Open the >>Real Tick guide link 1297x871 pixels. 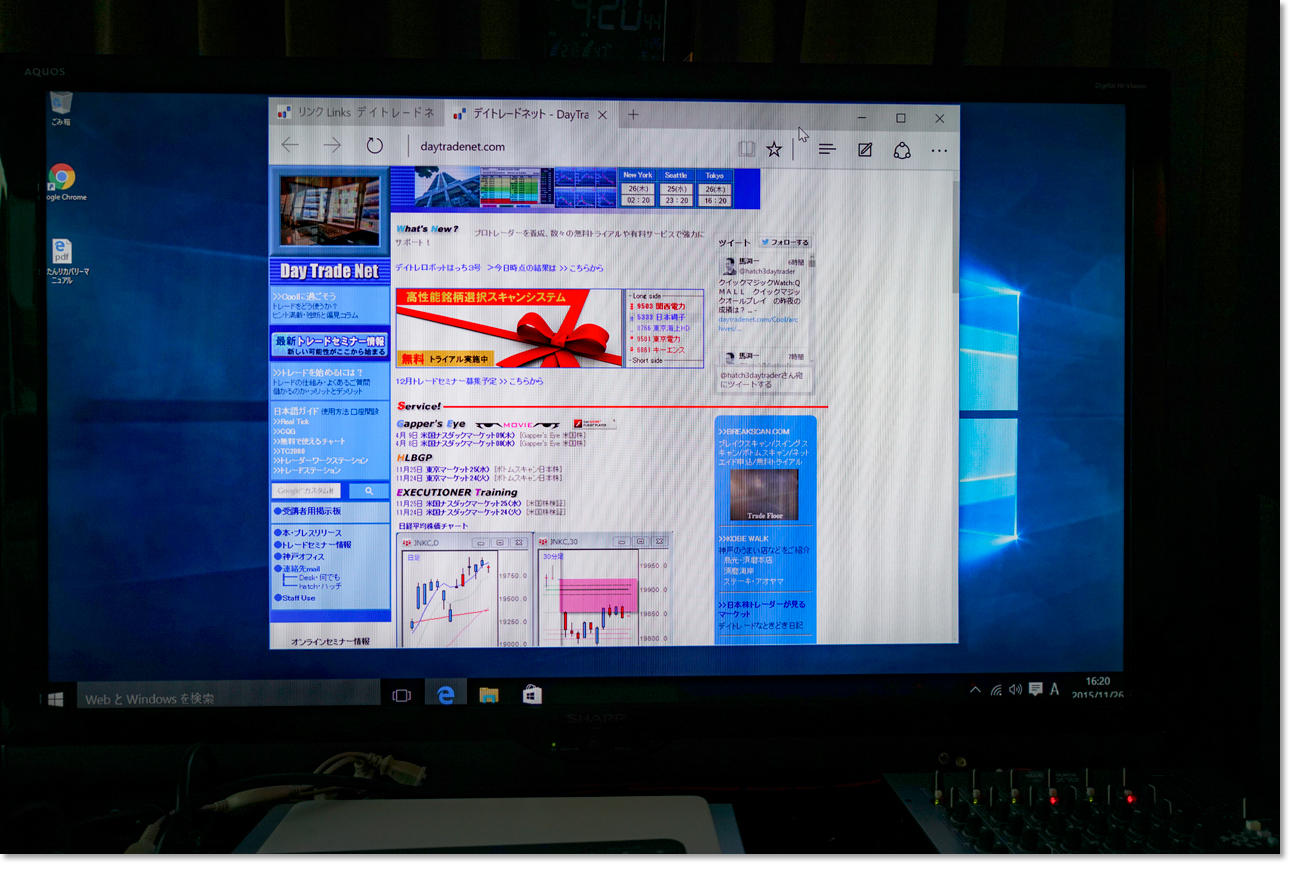click(x=291, y=422)
